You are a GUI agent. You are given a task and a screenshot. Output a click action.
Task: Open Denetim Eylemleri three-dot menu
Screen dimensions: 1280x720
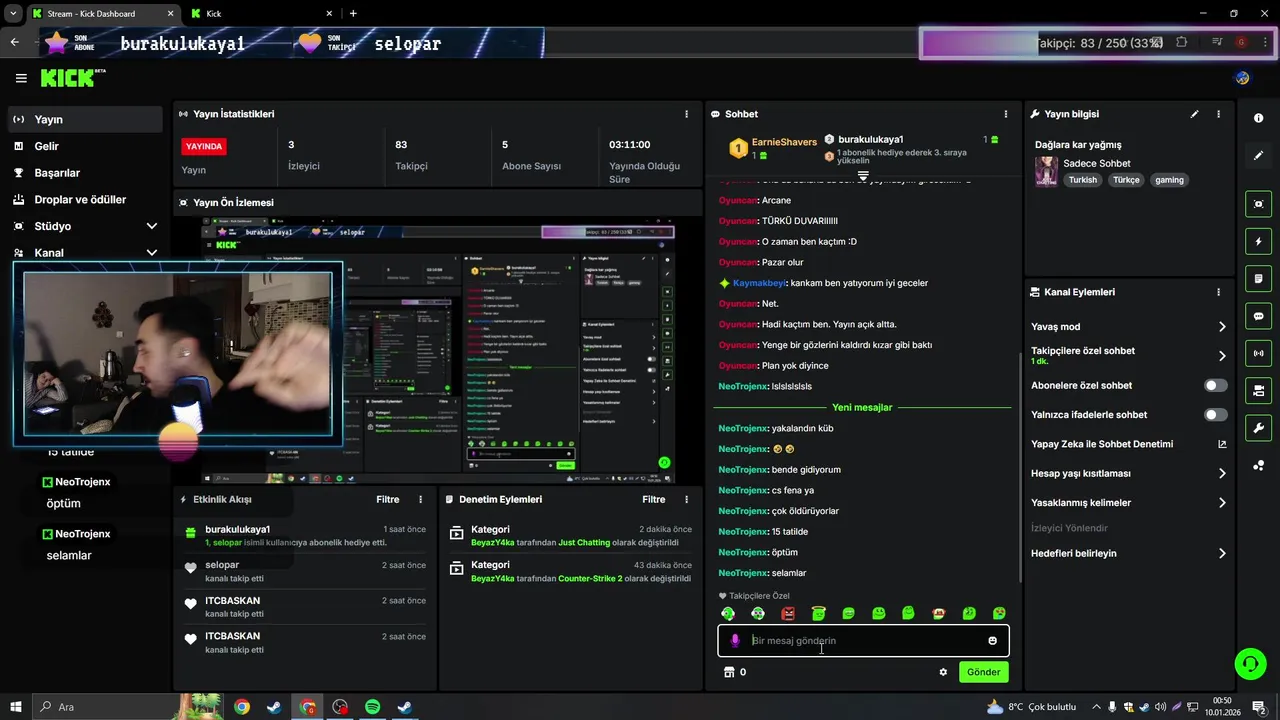686,499
